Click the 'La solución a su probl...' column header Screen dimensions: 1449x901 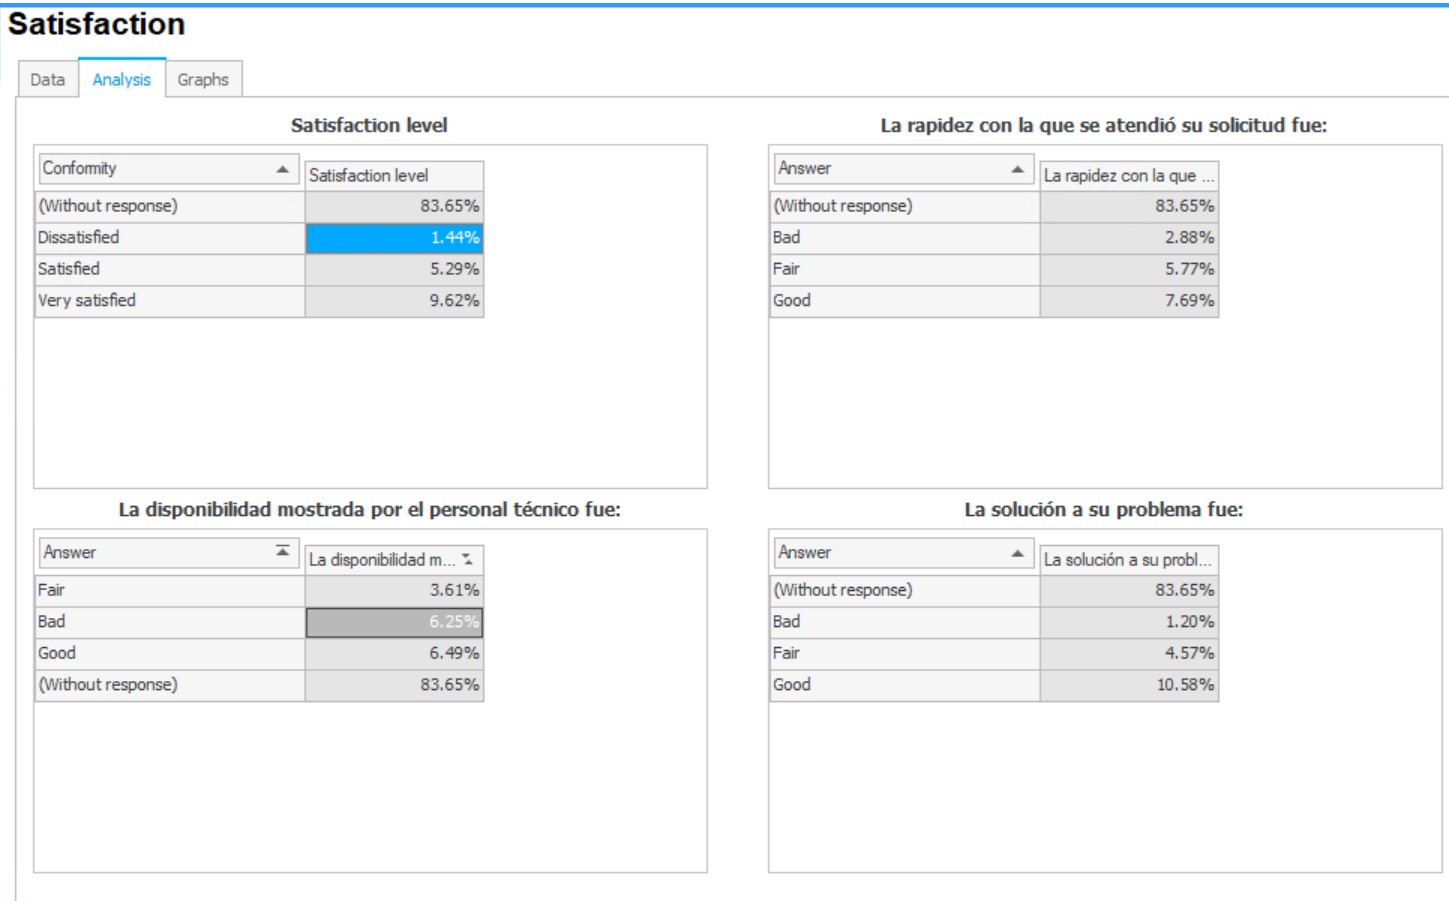1128,560
